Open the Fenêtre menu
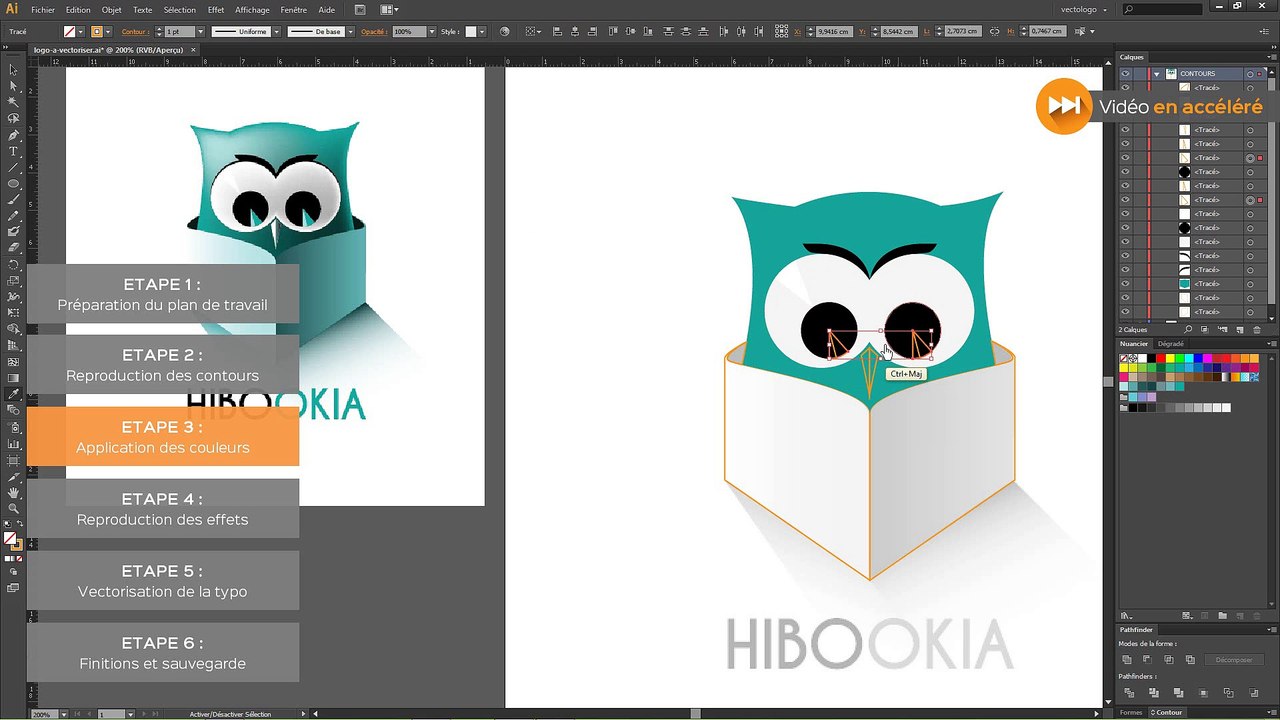This screenshot has width=1280, height=720. [294, 10]
